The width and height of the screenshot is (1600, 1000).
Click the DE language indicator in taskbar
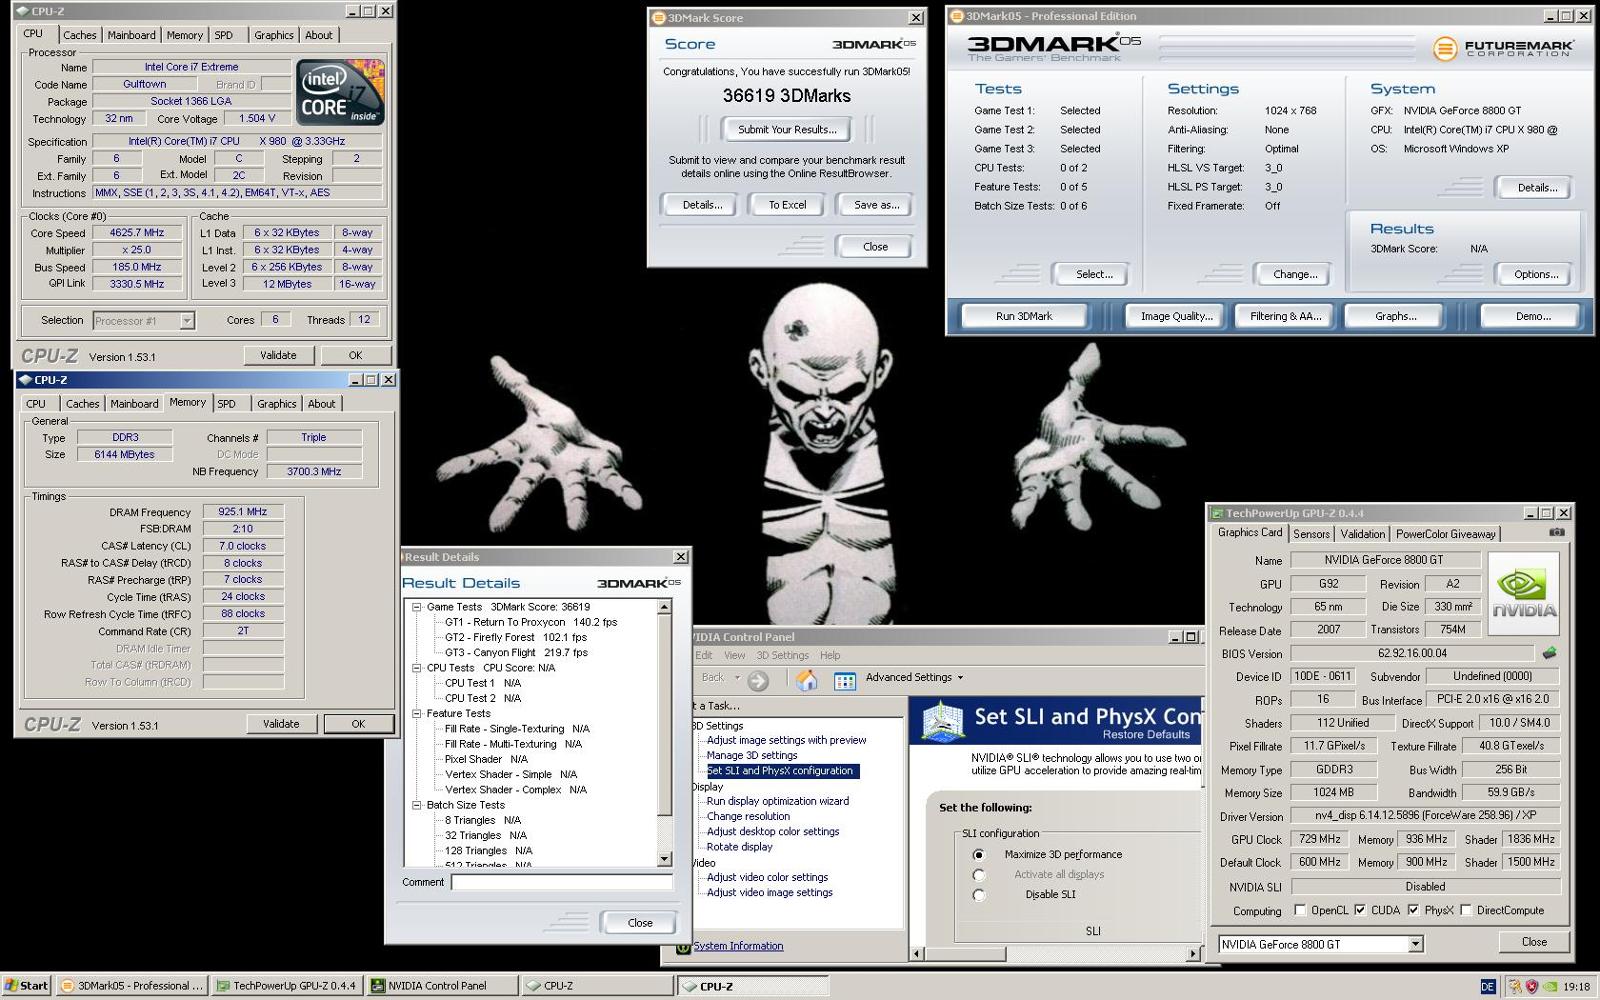tap(1487, 986)
